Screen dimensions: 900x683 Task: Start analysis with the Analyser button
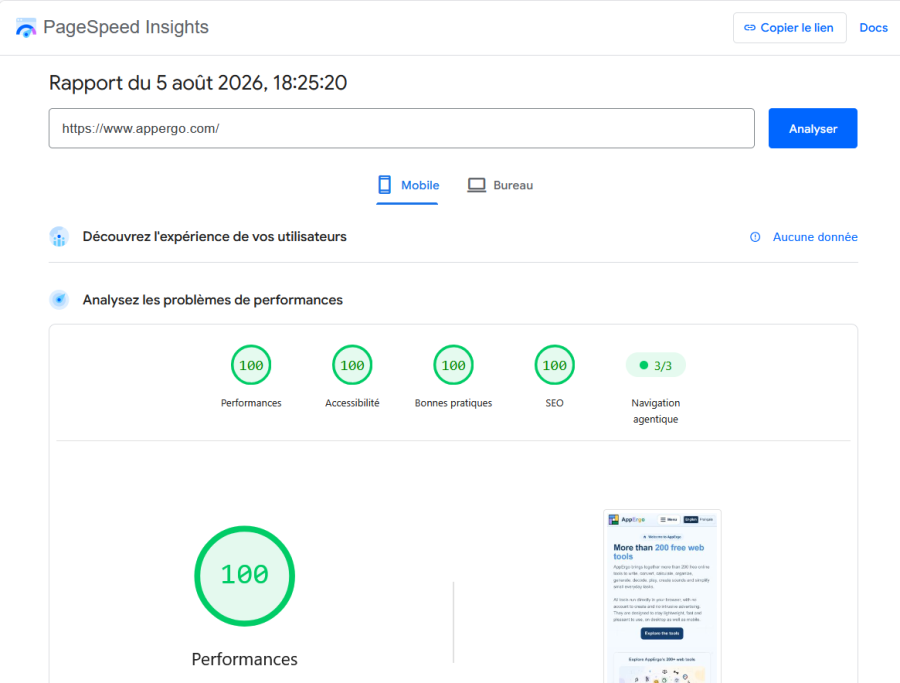[x=813, y=128]
